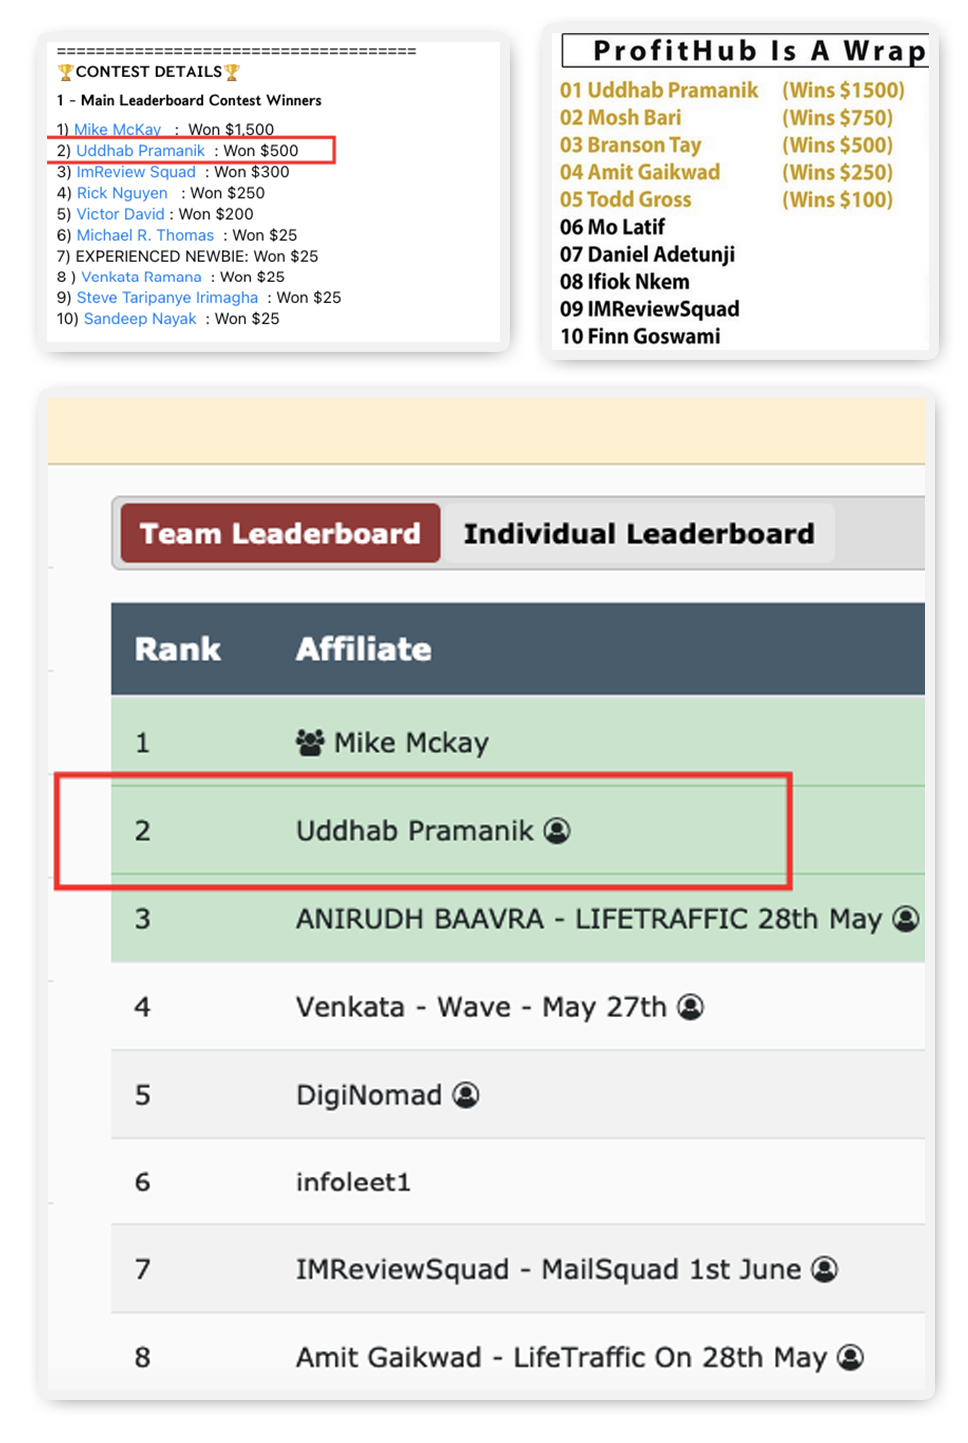
Task: Switch to the Individual Leaderboard tab
Action: [x=639, y=533]
